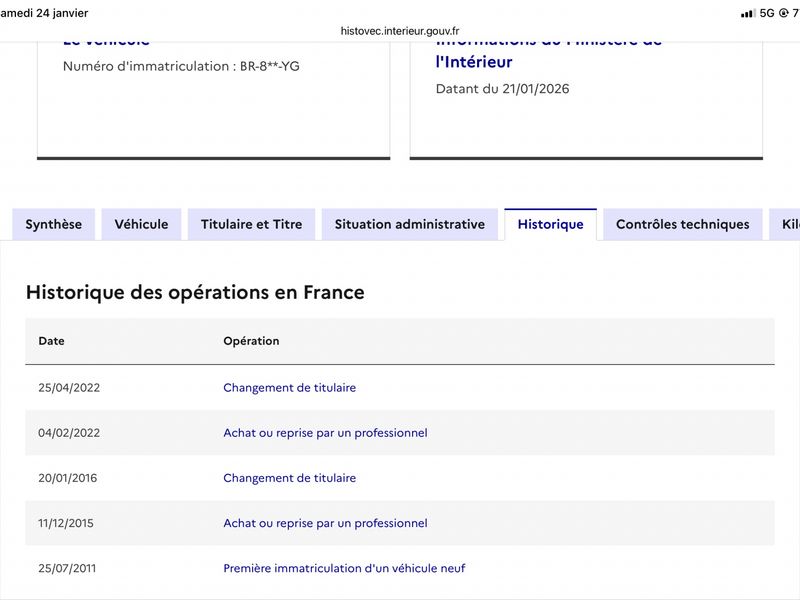Click Achat ou reprise par un professionnel of 04/02/2022
The width and height of the screenshot is (800, 600).
click(x=326, y=433)
